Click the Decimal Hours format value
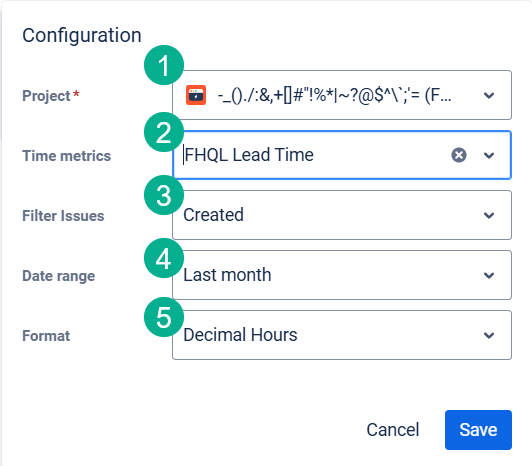The height and width of the screenshot is (466, 532). 240,335
